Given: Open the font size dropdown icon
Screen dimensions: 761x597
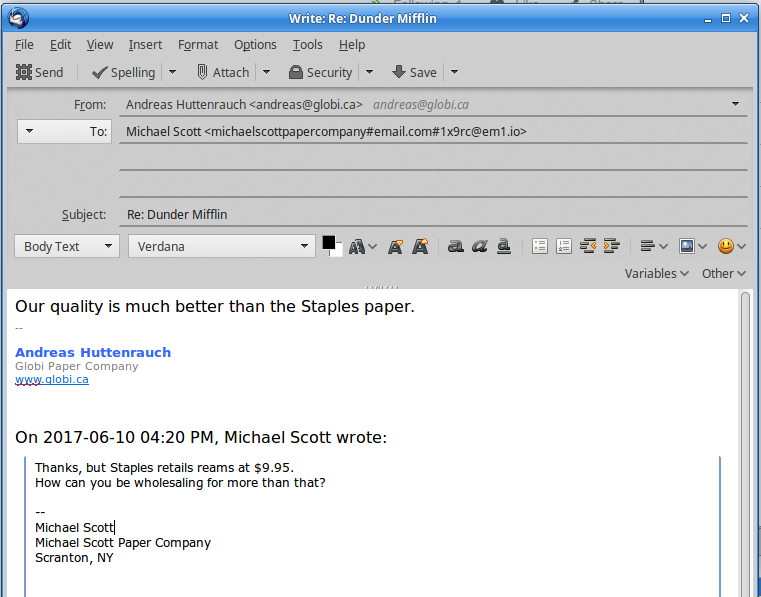Looking at the screenshot, I should coord(363,247).
